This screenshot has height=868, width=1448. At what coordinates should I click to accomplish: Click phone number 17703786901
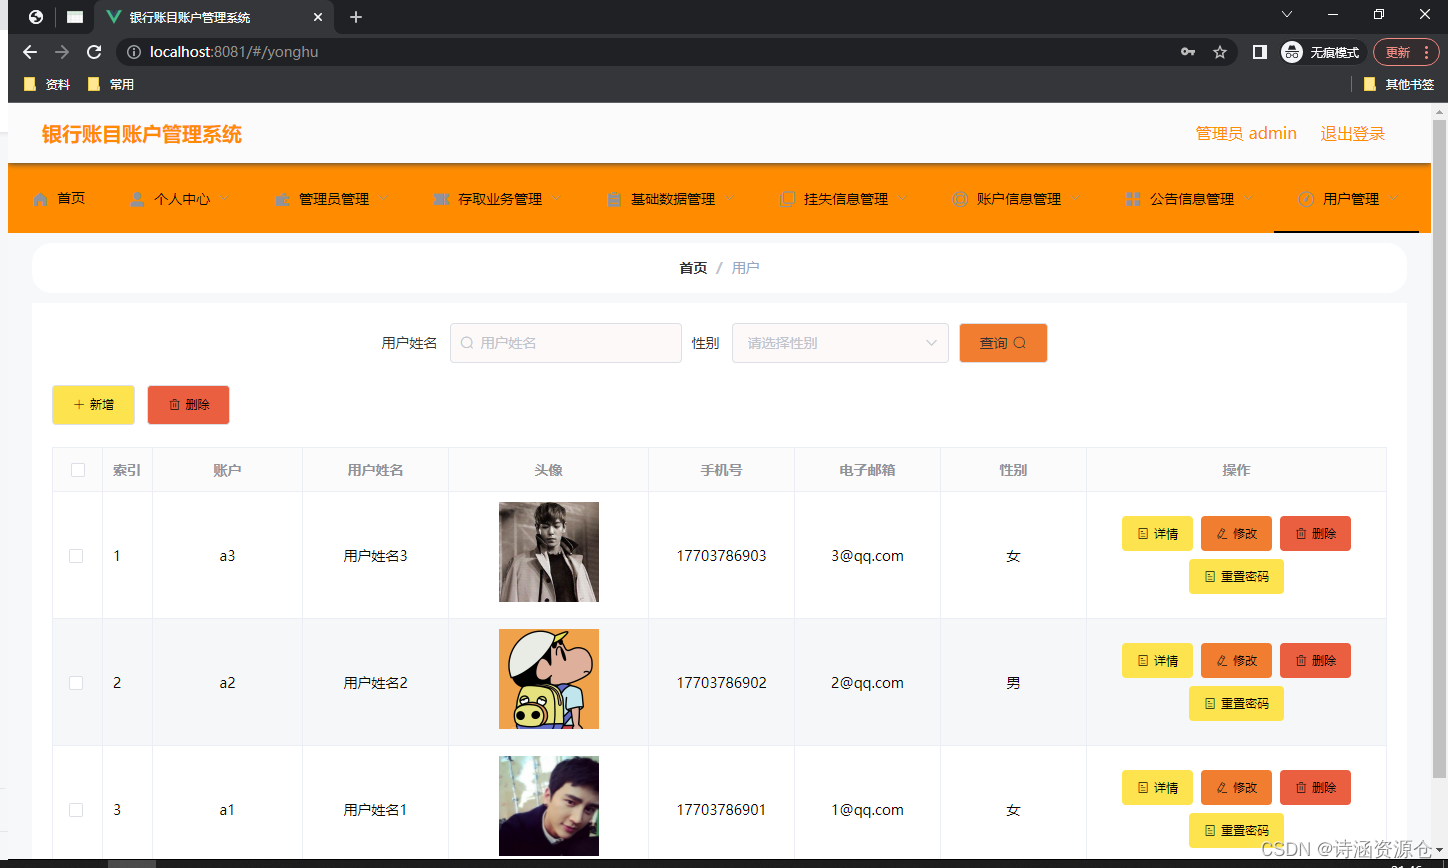(x=721, y=810)
